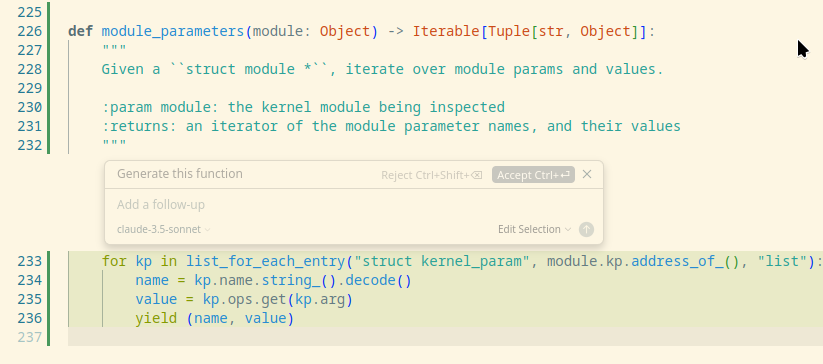Click line number 237 in the gutter
This screenshot has height=364, width=823.
(29, 337)
